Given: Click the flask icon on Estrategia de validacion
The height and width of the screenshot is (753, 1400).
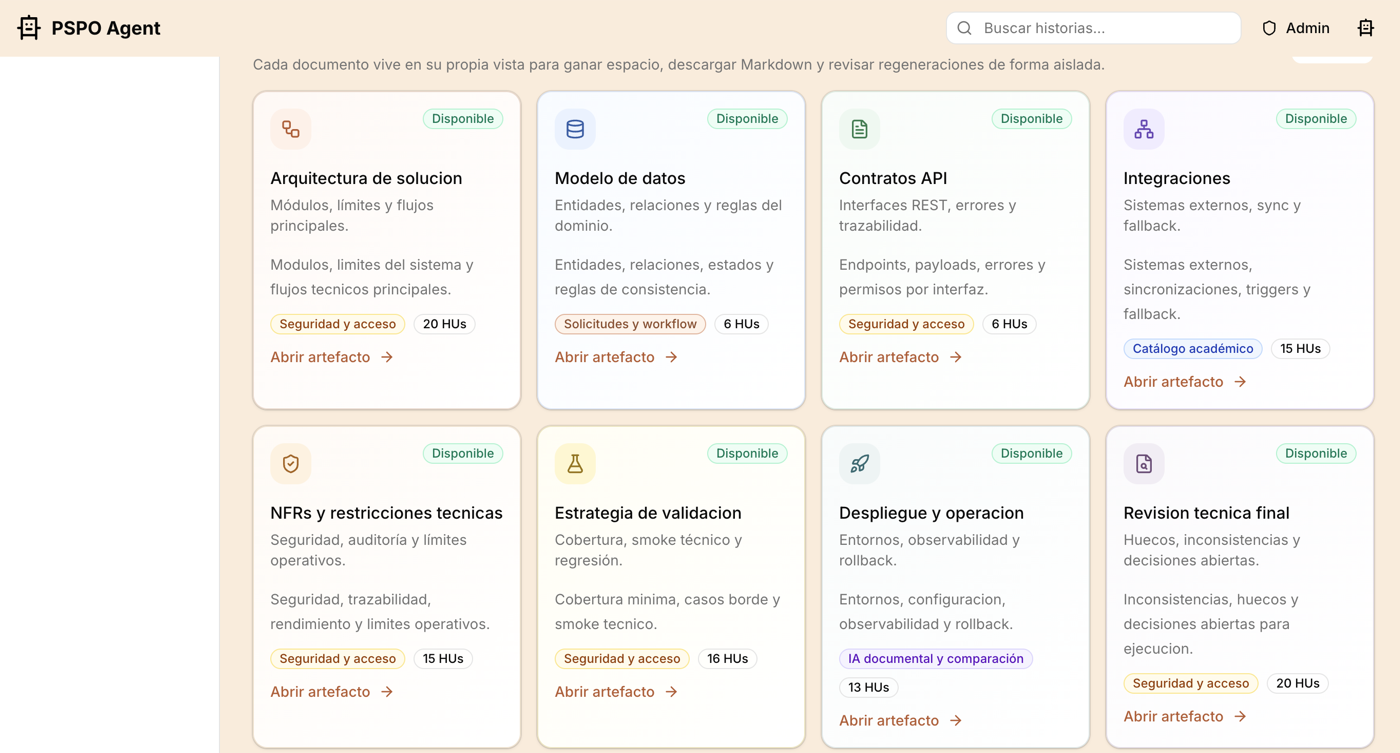Looking at the screenshot, I should point(574,463).
